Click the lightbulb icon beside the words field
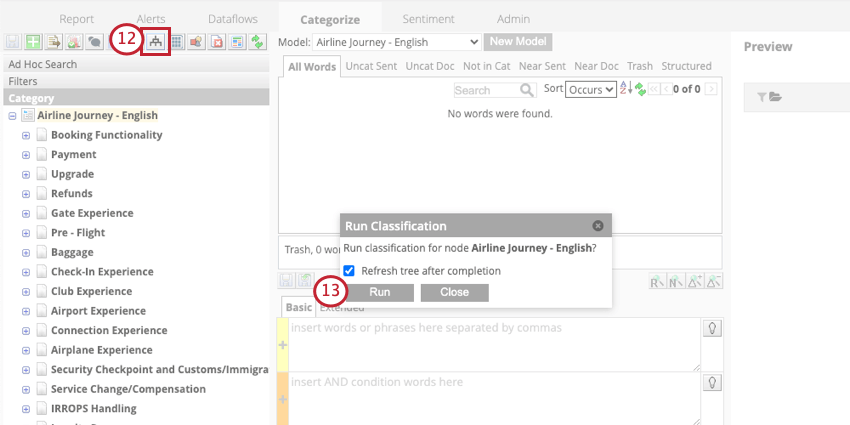The height and width of the screenshot is (425, 850). [x=714, y=328]
